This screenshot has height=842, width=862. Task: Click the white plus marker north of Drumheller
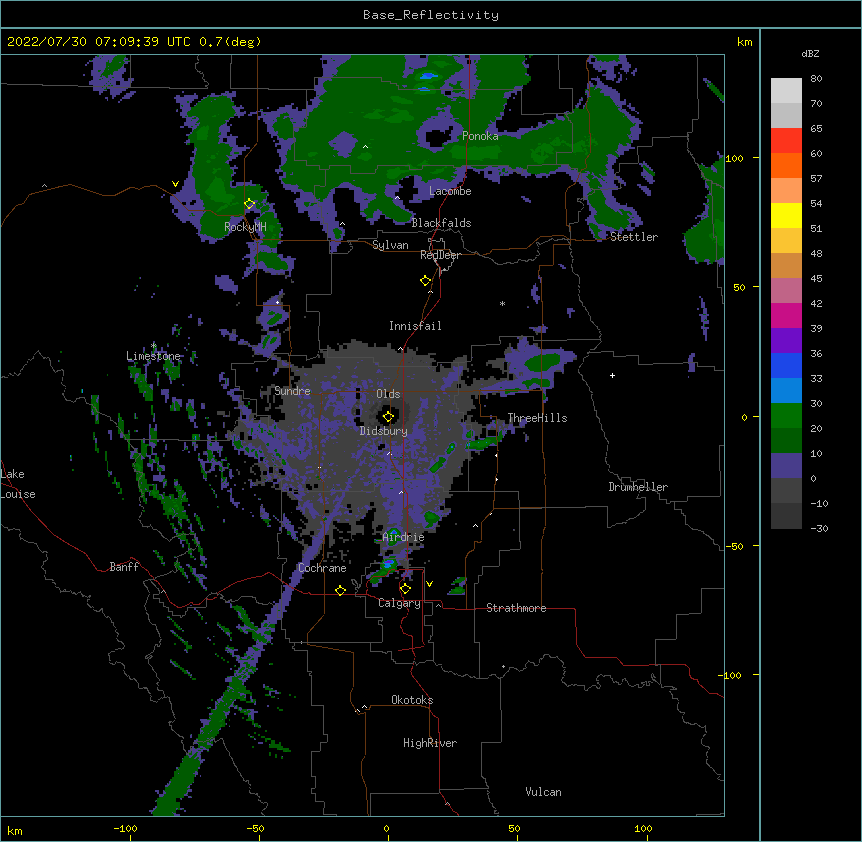612,375
